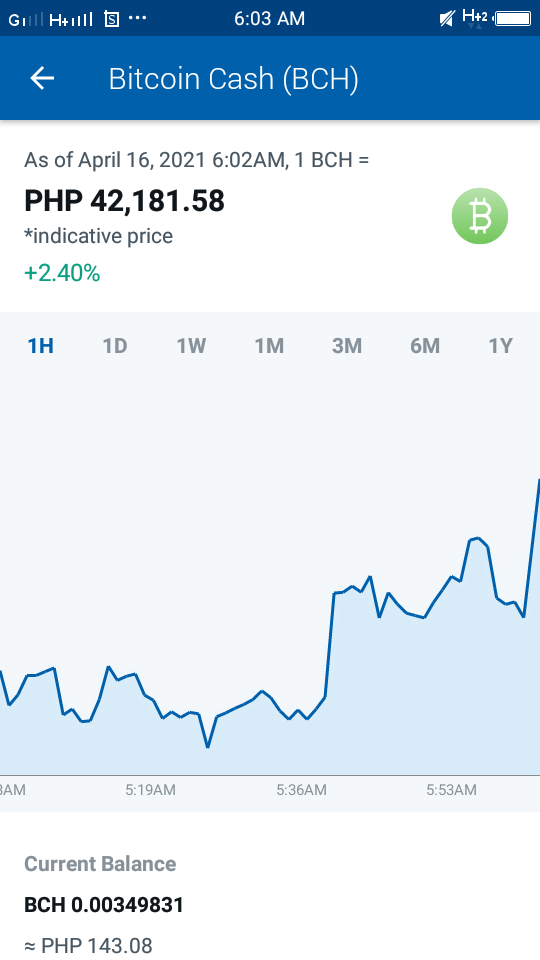Viewport: 540px width, 960px height.
Task: Select the 1H chart range
Action: (40, 346)
